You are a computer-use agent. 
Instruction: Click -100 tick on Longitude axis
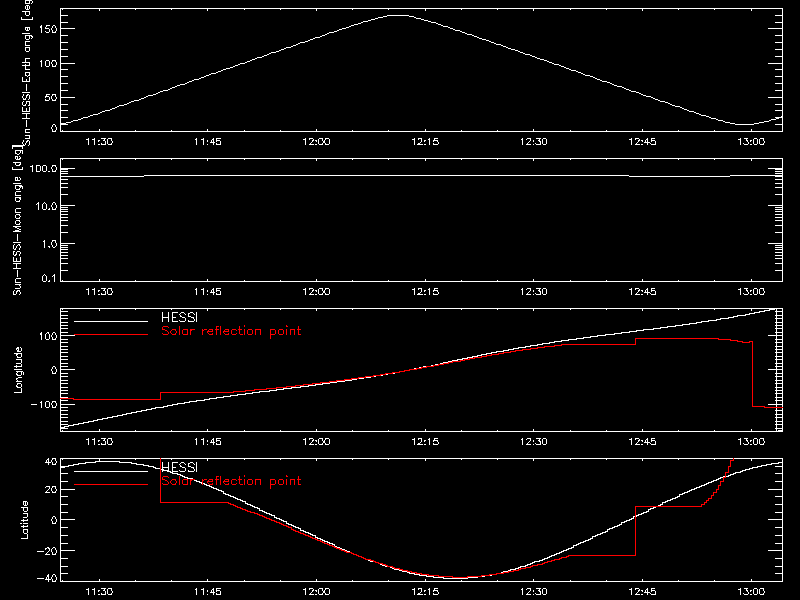pos(44,404)
